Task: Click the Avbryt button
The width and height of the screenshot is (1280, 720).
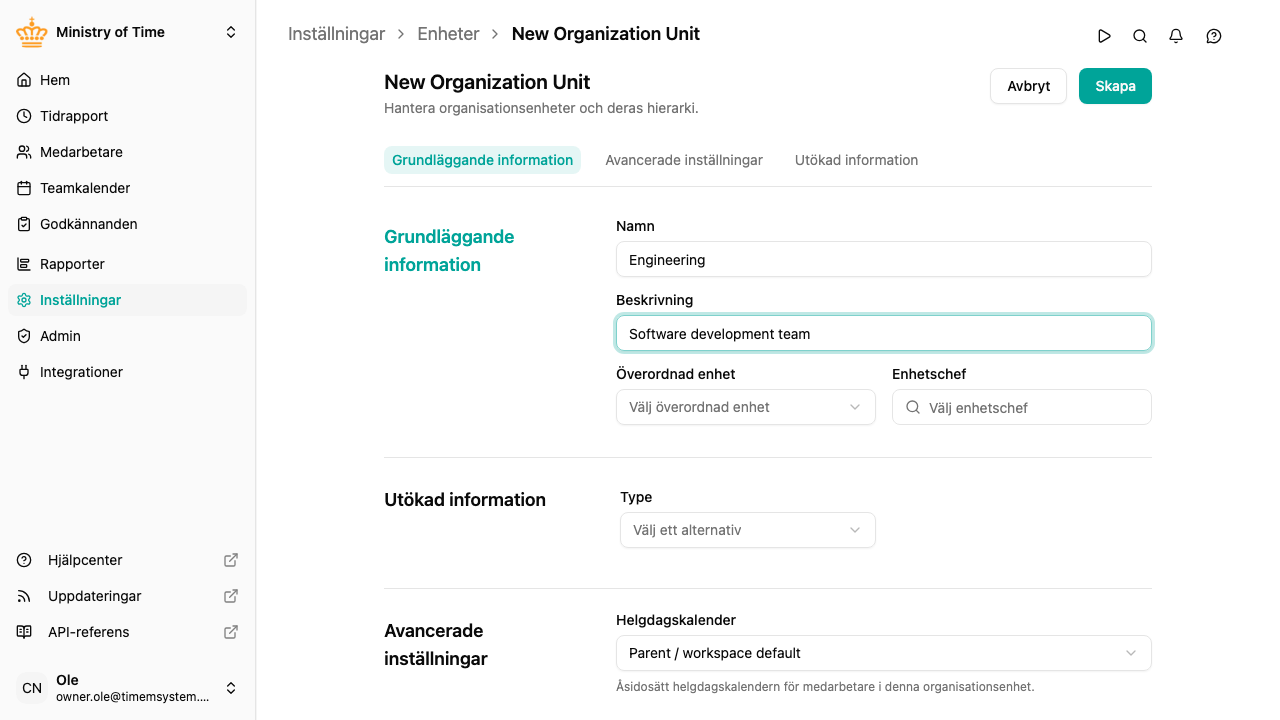Action: 1028,86
